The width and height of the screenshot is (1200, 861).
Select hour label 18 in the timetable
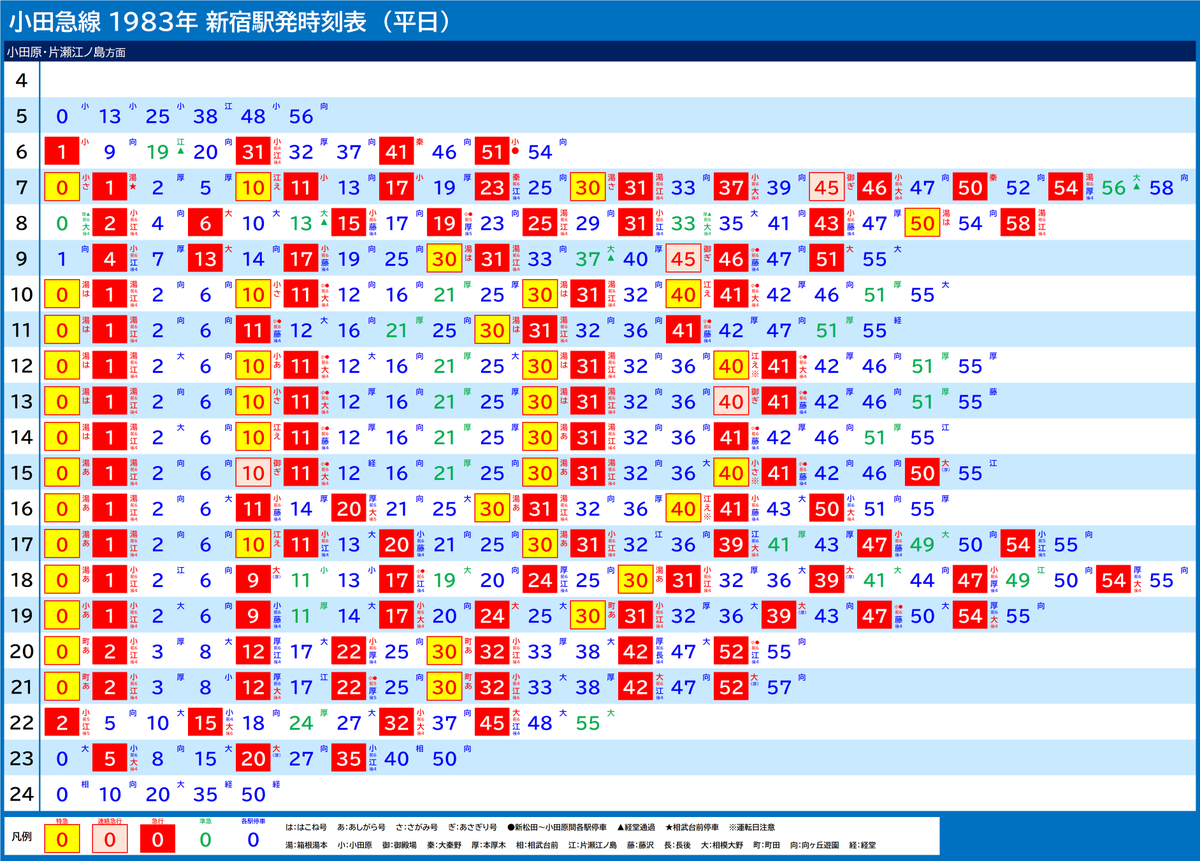(21, 580)
